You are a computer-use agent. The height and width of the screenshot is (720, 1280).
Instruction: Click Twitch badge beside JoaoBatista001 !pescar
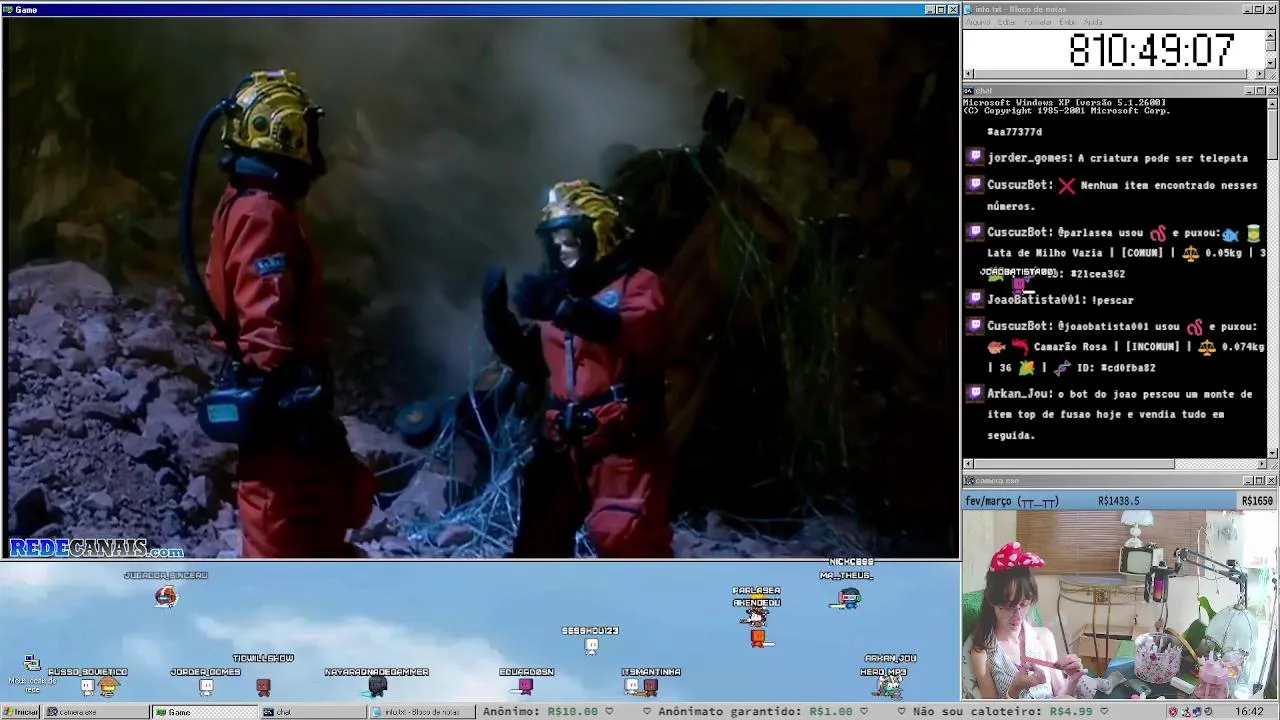pos(975,298)
